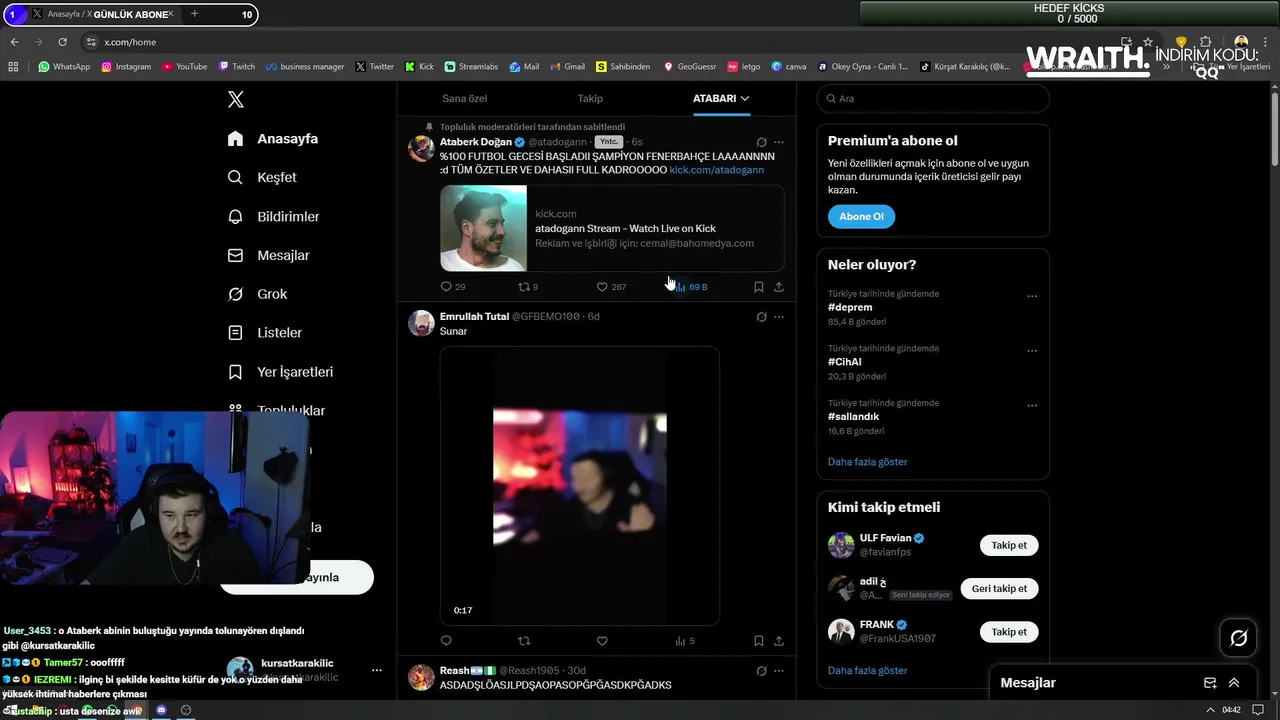Open the #CihAI trending topic
This screenshot has height=720, width=1280.
coord(845,362)
